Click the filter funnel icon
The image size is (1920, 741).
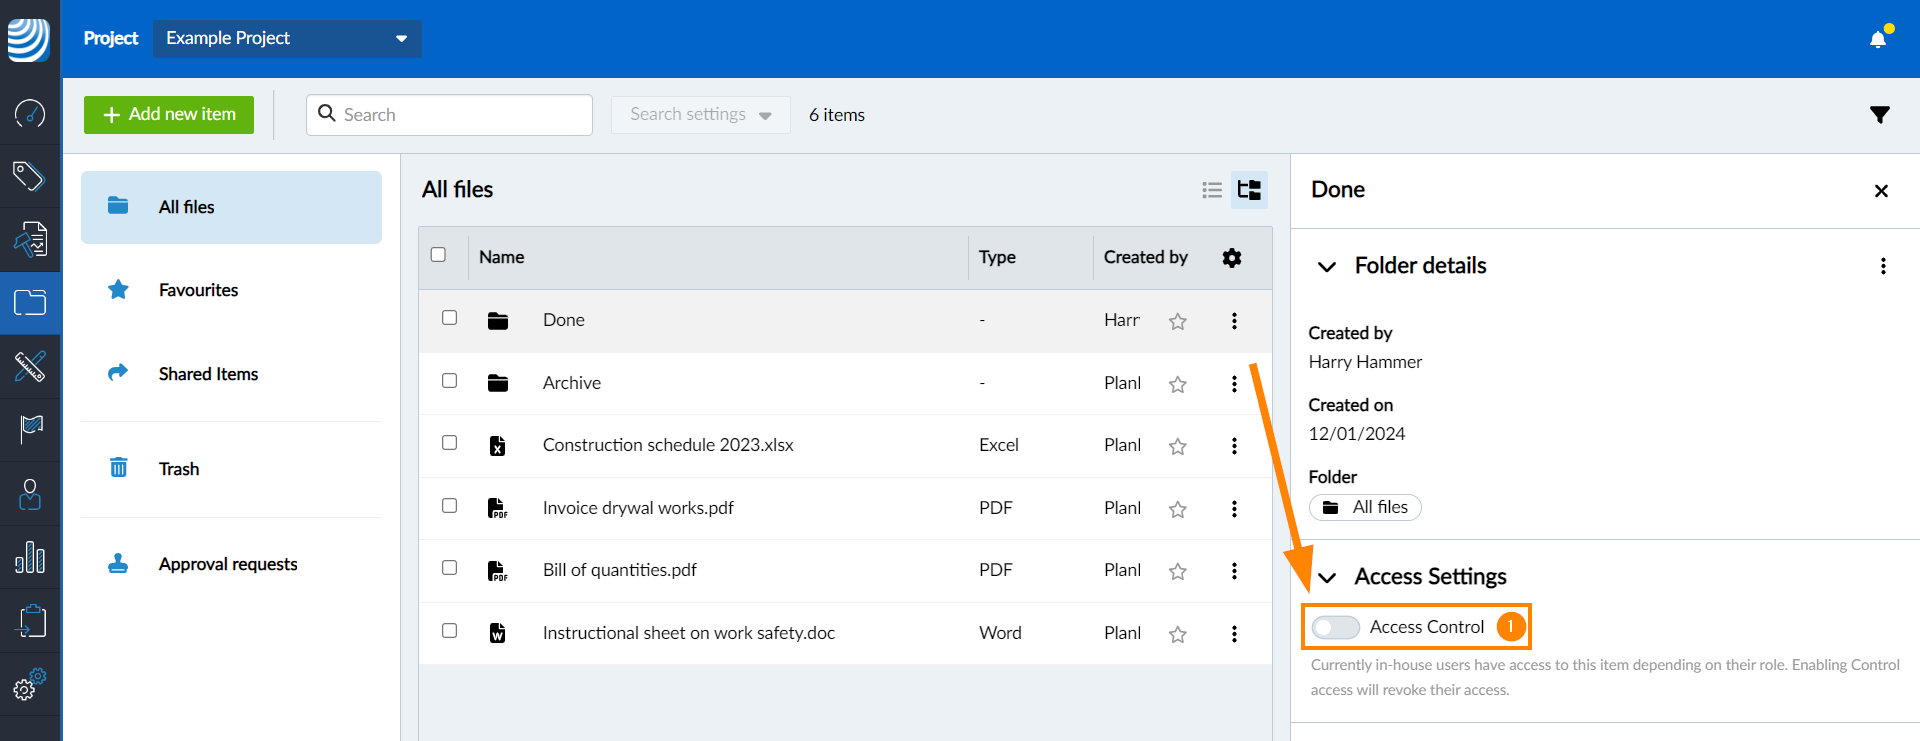point(1880,115)
